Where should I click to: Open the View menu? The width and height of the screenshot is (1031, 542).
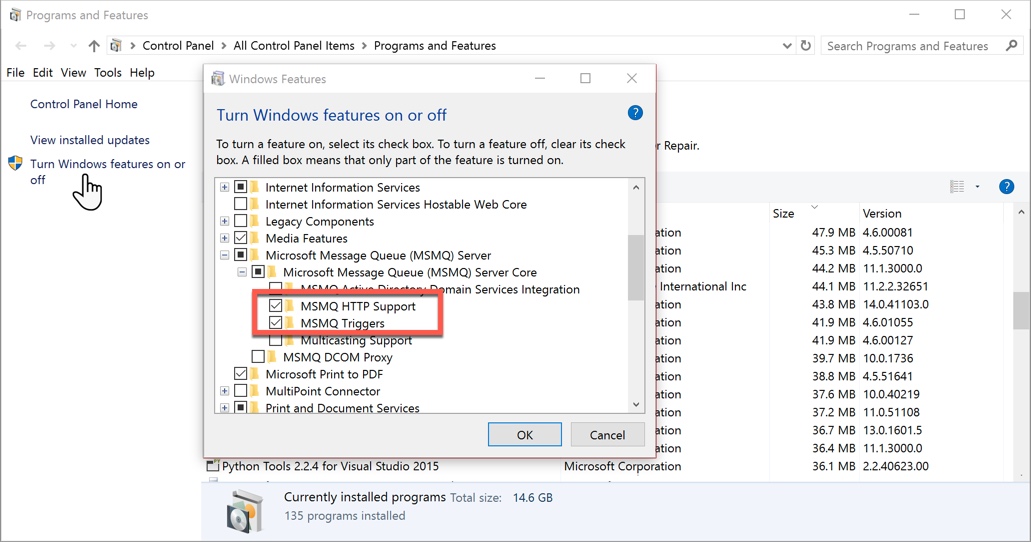click(73, 73)
